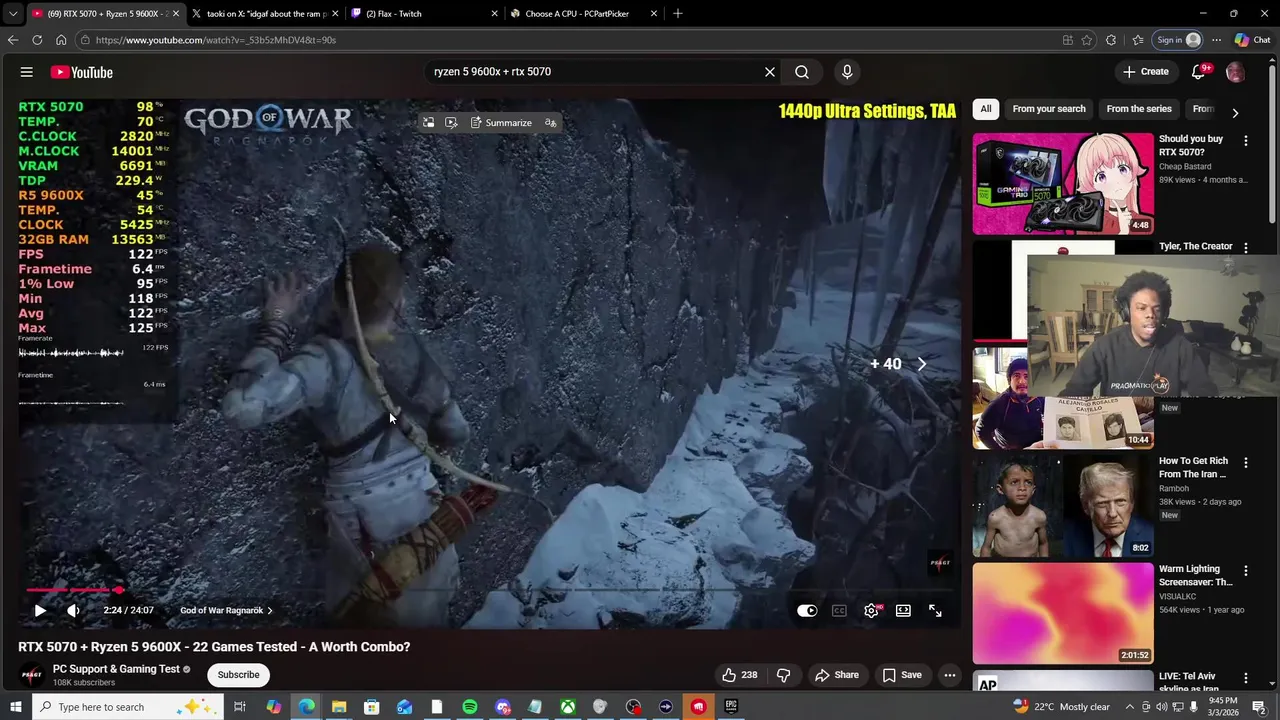The image size is (1280, 720).
Task: Like the video with thumbs up
Action: [739, 675]
